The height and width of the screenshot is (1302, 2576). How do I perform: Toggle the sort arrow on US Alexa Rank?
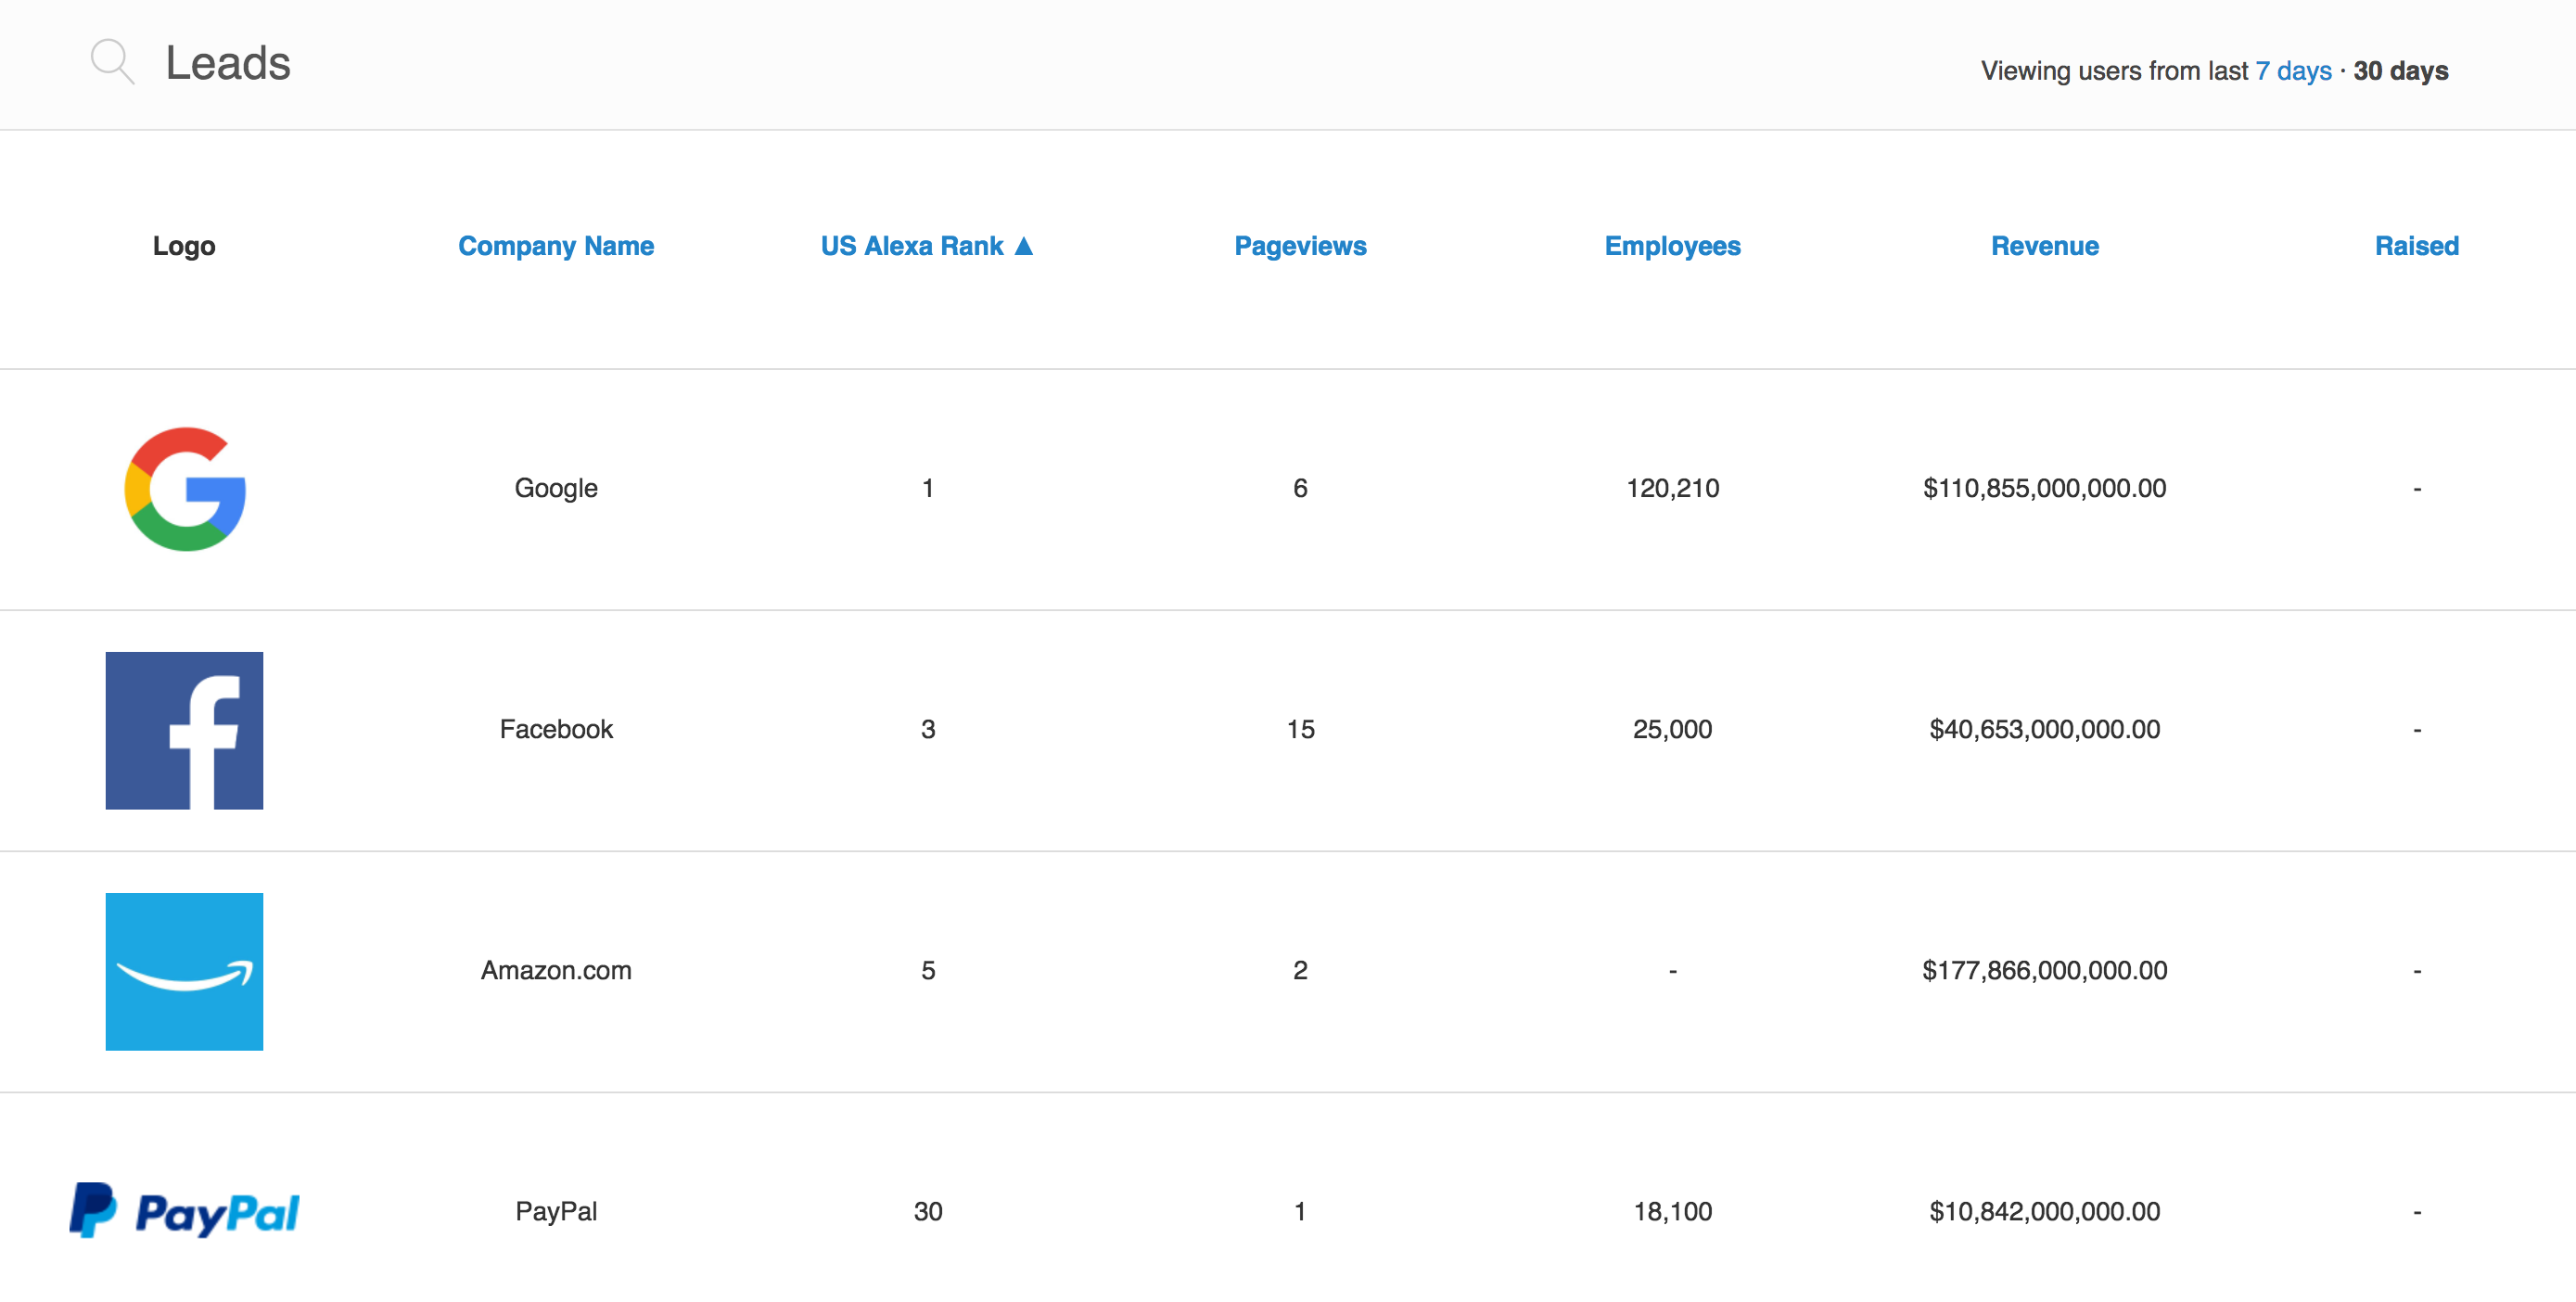1022,246
